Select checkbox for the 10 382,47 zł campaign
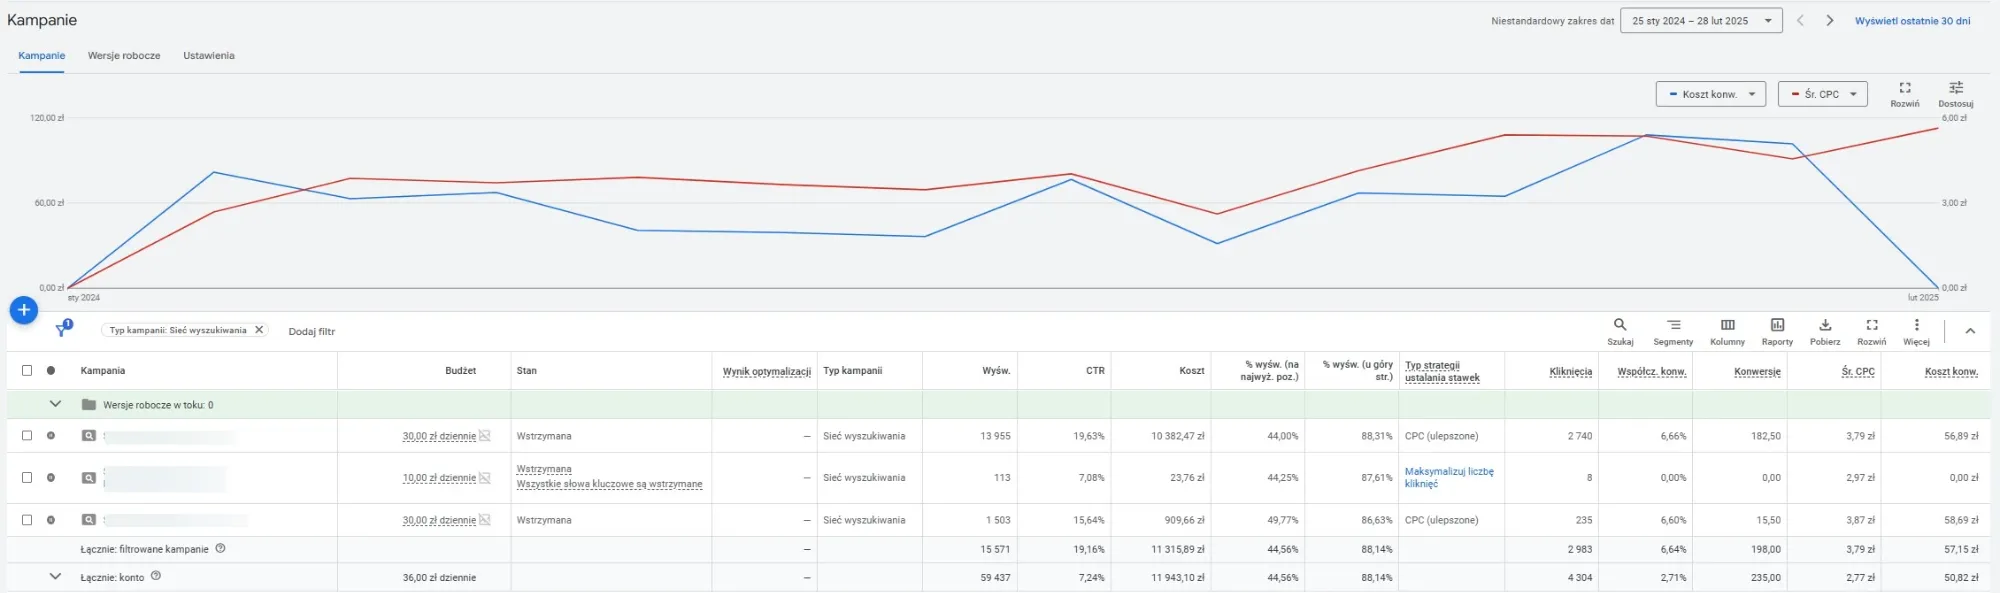This screenshot has height=593, width=2000. [27, 435]
